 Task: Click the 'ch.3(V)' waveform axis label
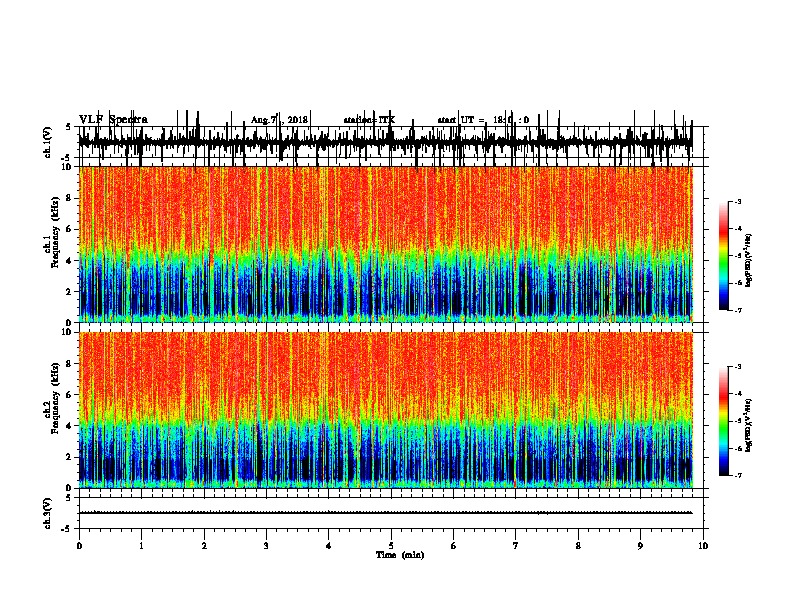pyautogui.click(x=48, y=513)
